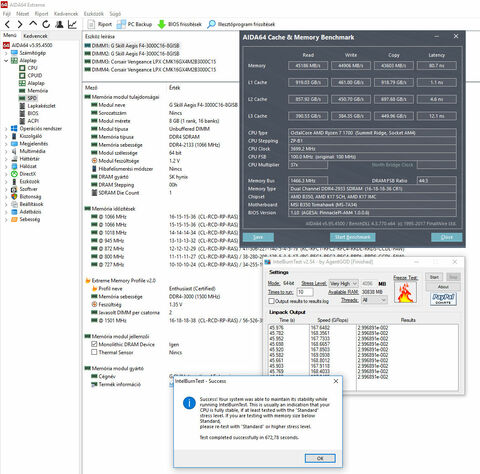480x474 pixels.
Task: Open the Kedvencek menu
Action: (x=66, y=14)
